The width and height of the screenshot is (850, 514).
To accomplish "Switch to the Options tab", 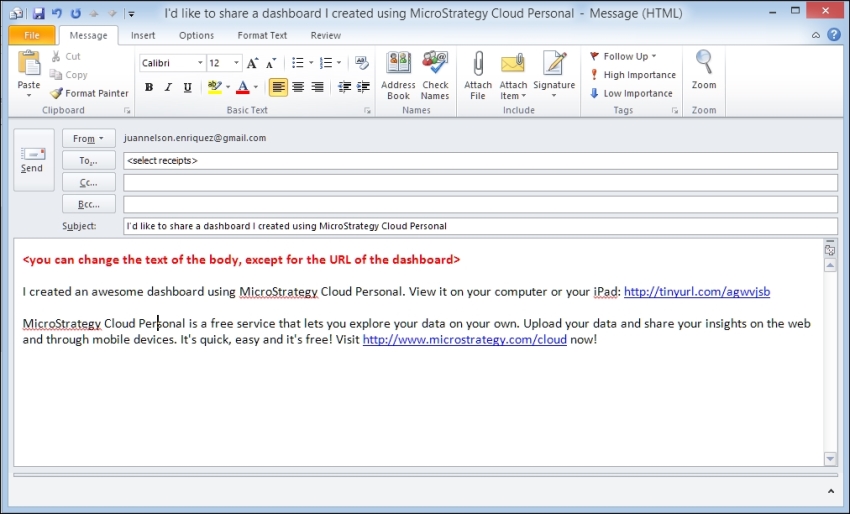I will (196, 35).
